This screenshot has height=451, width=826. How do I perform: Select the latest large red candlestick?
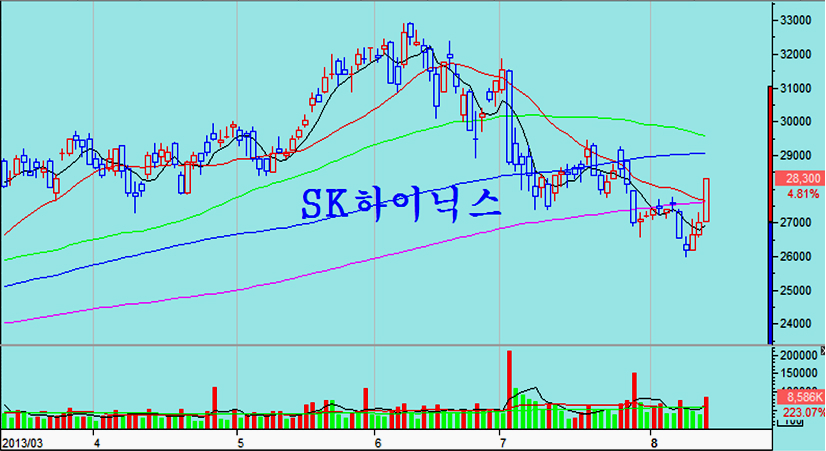tap(707, 200)
